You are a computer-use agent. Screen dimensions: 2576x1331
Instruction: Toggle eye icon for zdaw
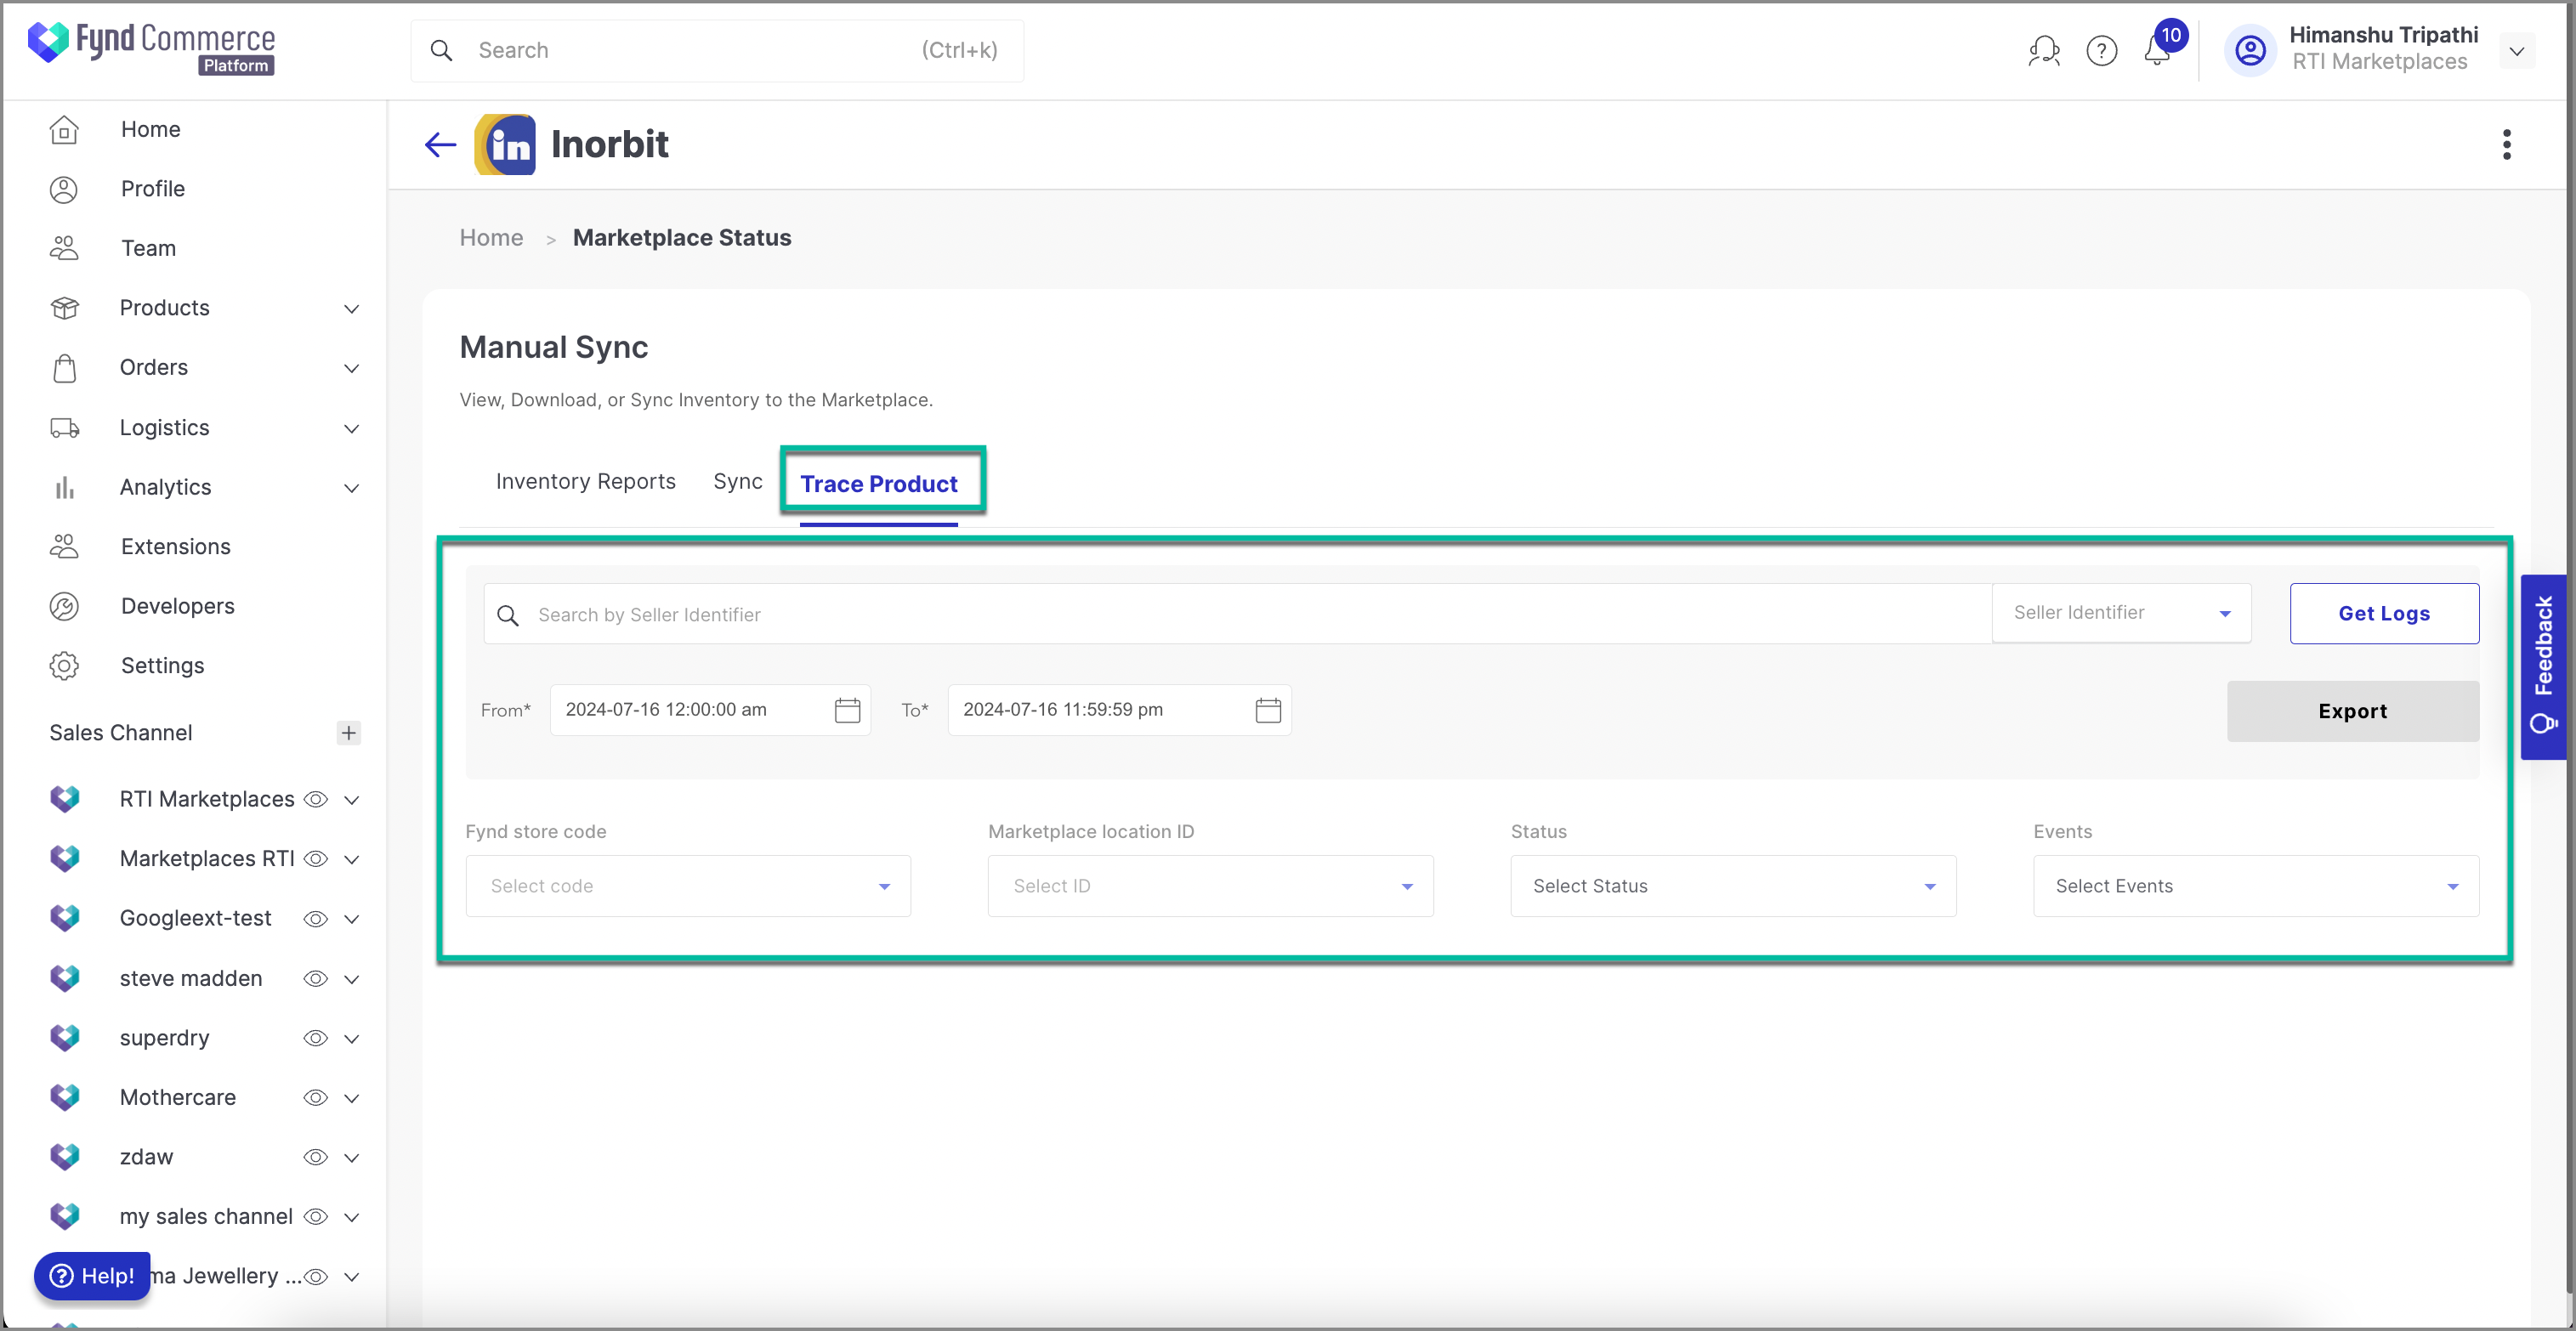pos(316,1157)
